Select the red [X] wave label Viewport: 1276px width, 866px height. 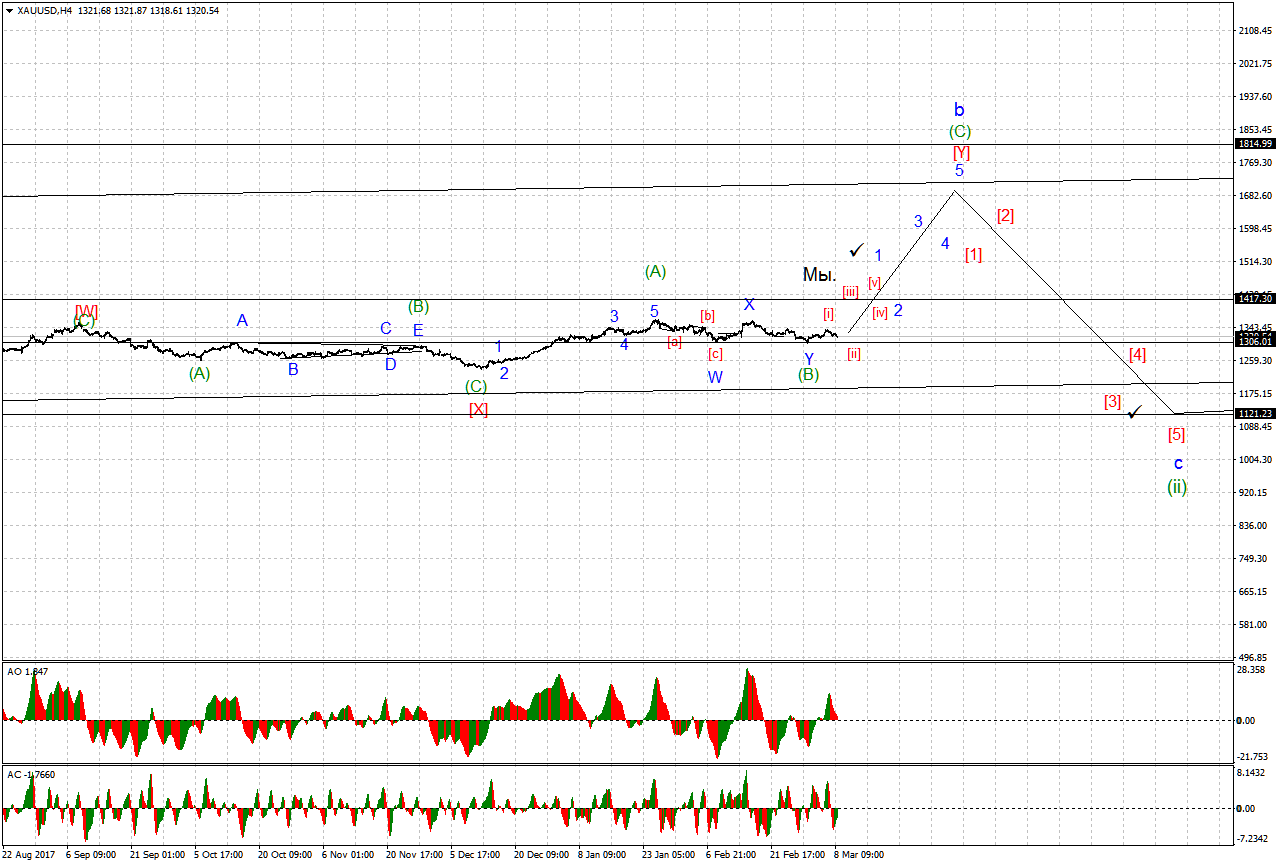(479, 409)
